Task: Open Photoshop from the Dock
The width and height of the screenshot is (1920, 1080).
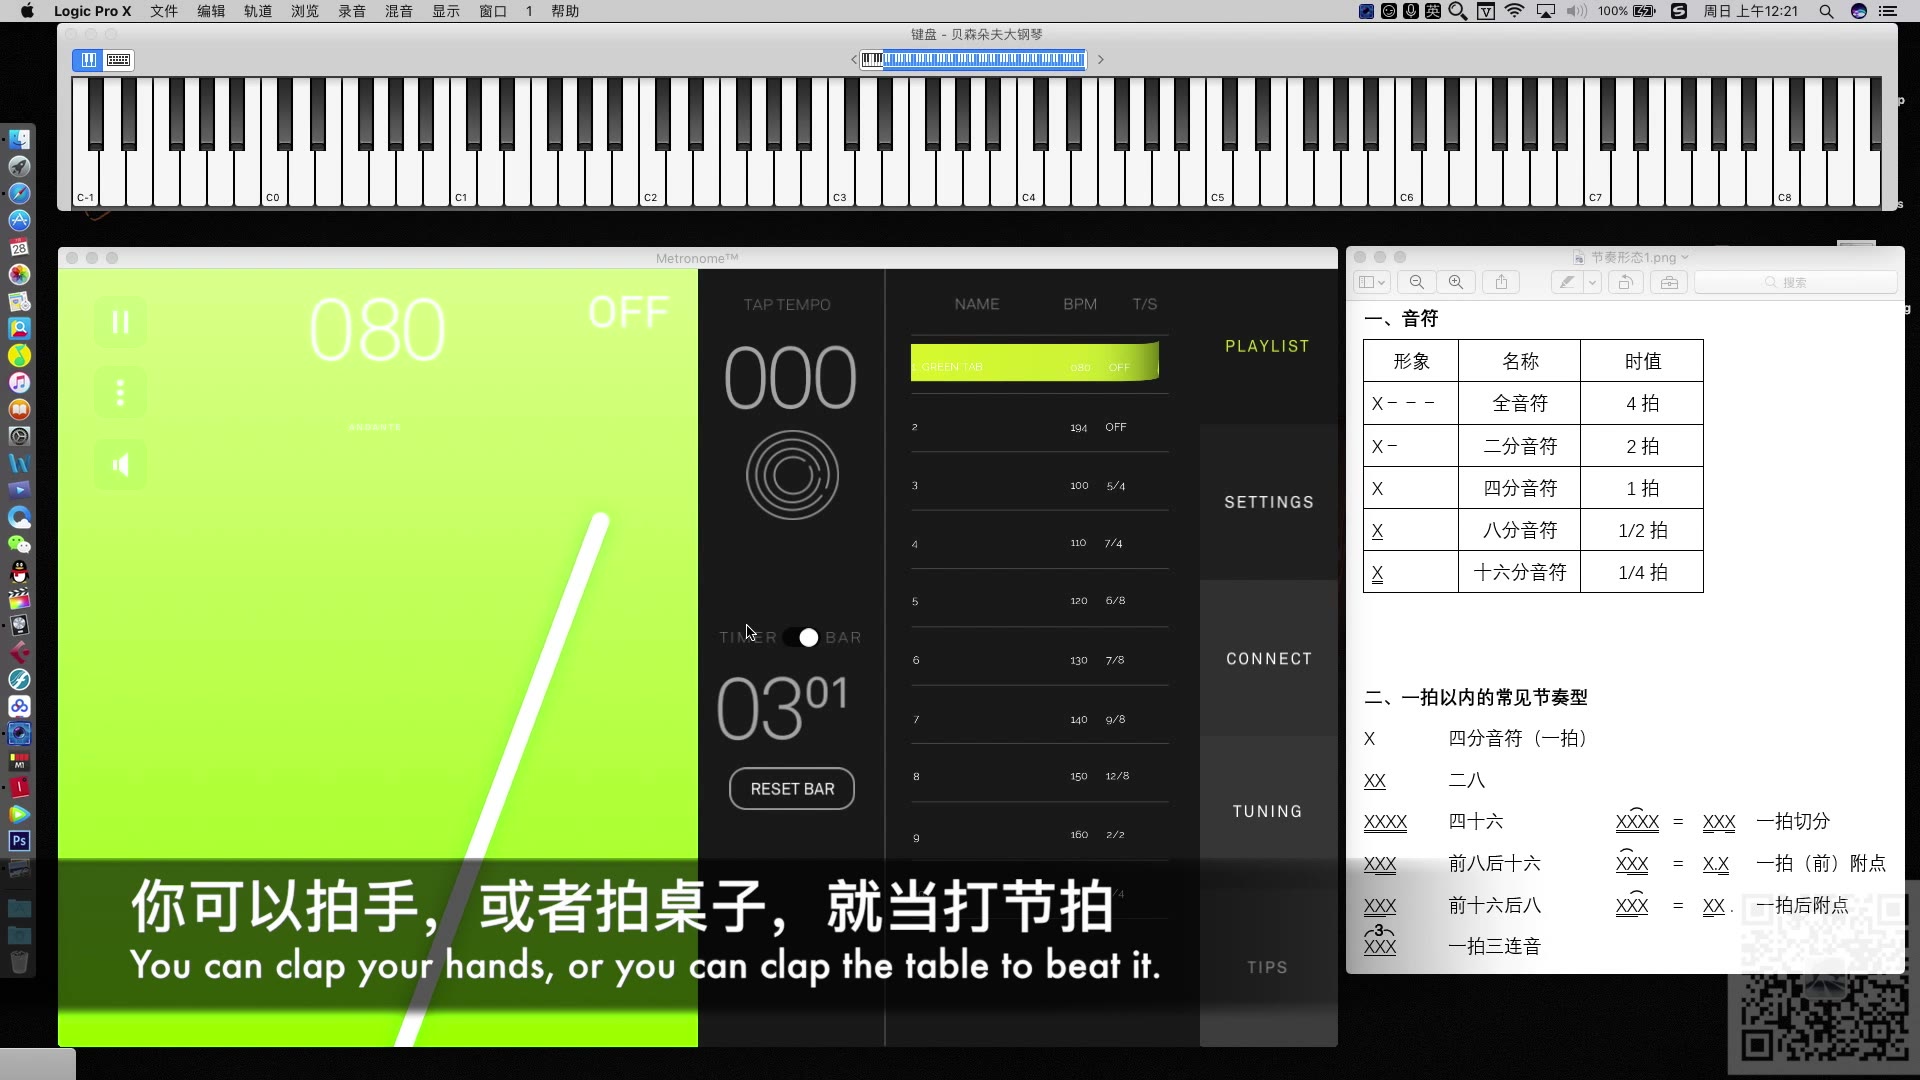Action: pos(19,841)
